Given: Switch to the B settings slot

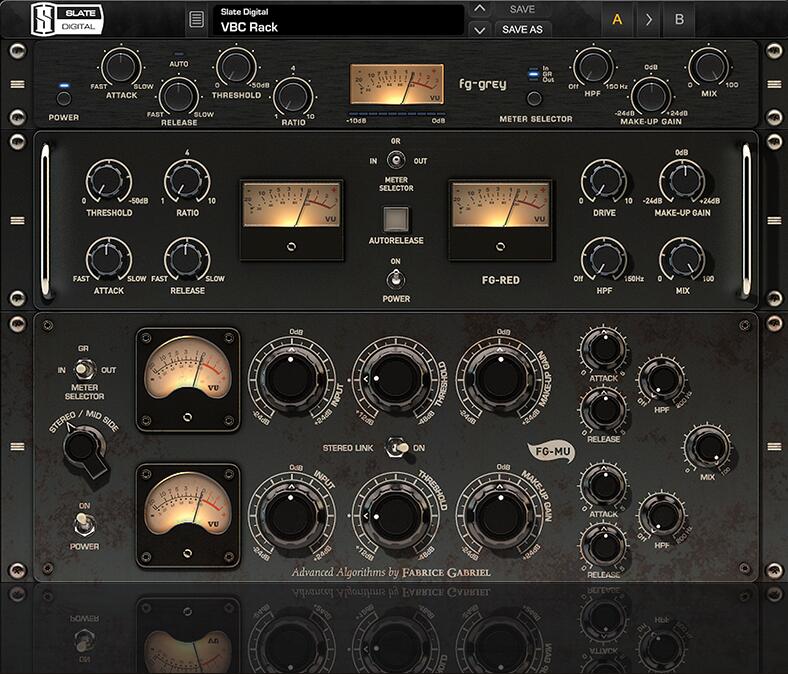Looking at the screenshot, I should tap(679, 20).
